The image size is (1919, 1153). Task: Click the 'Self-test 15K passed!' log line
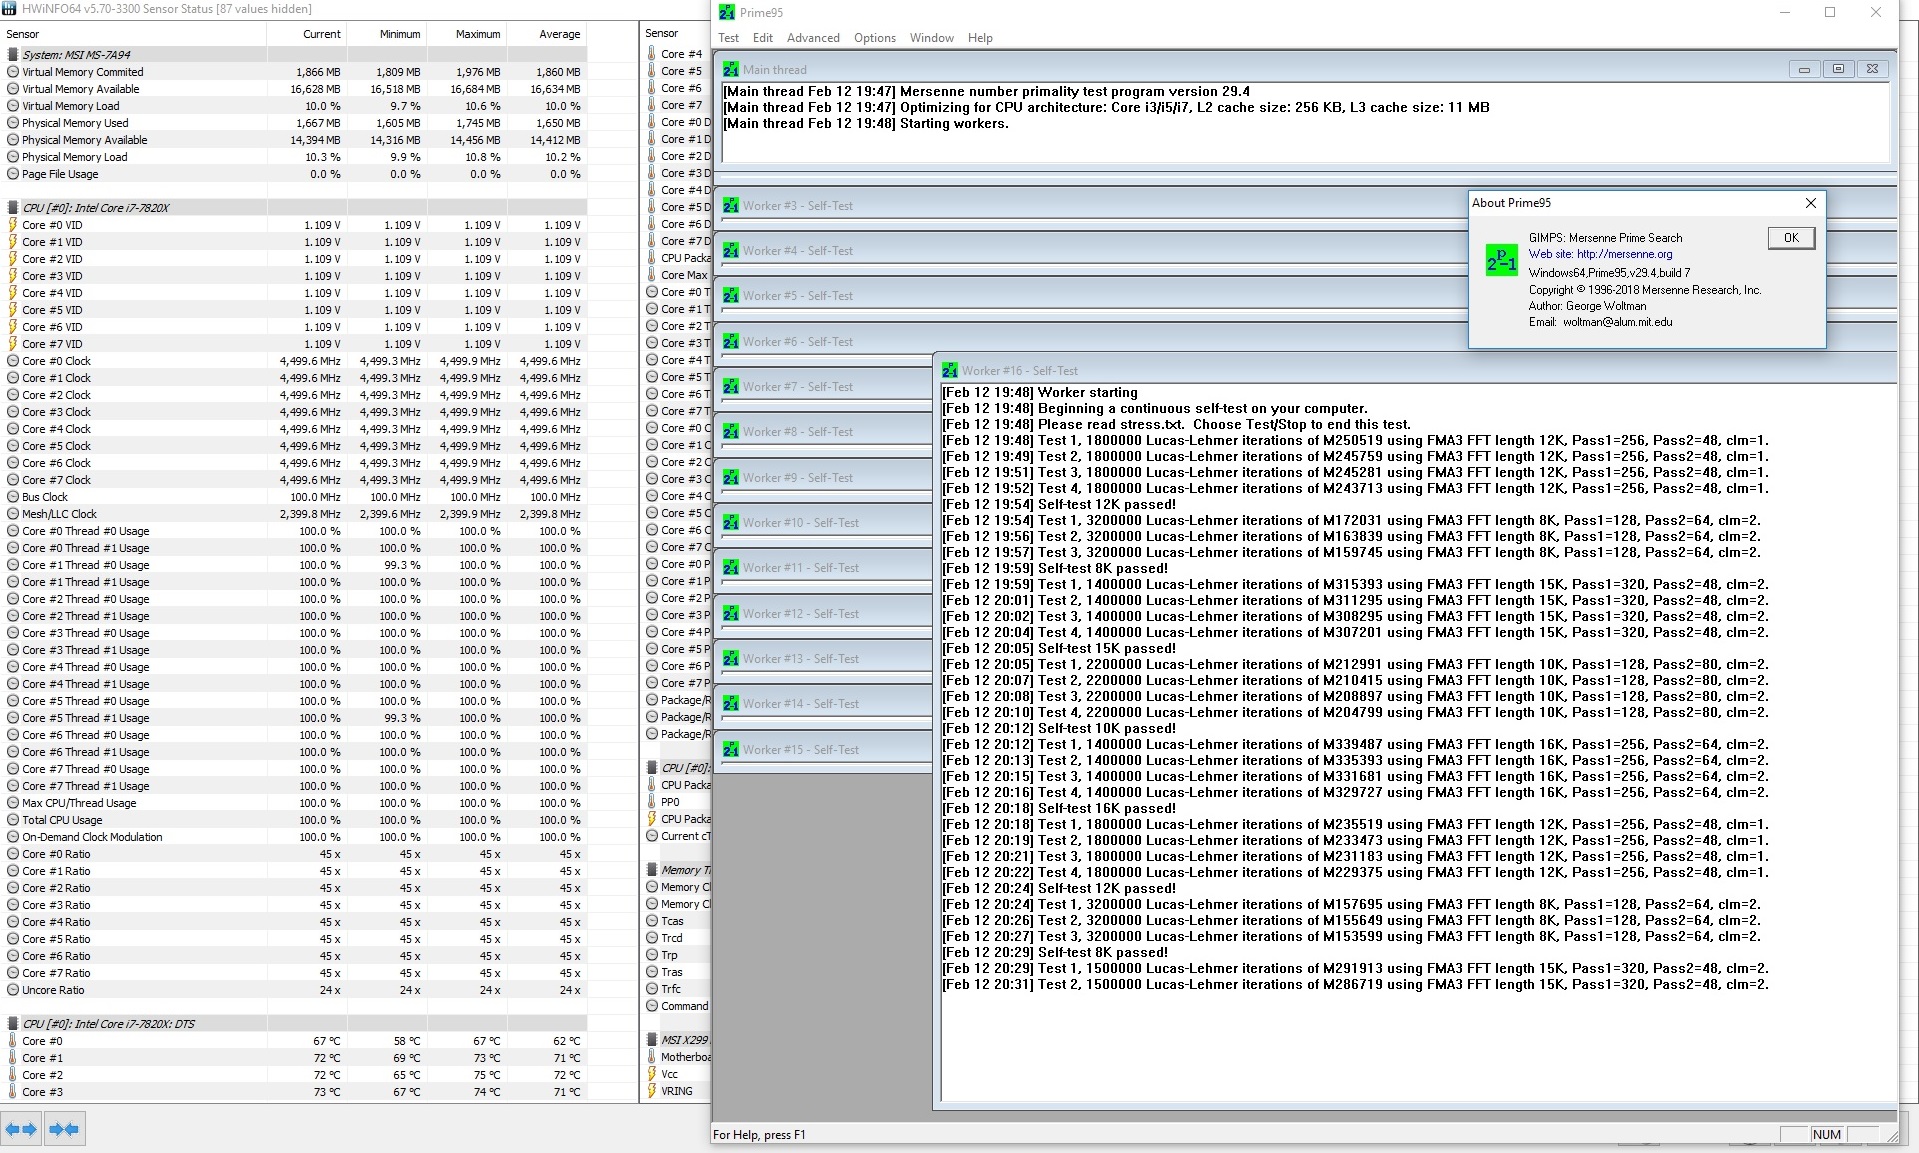point(1059,648)
